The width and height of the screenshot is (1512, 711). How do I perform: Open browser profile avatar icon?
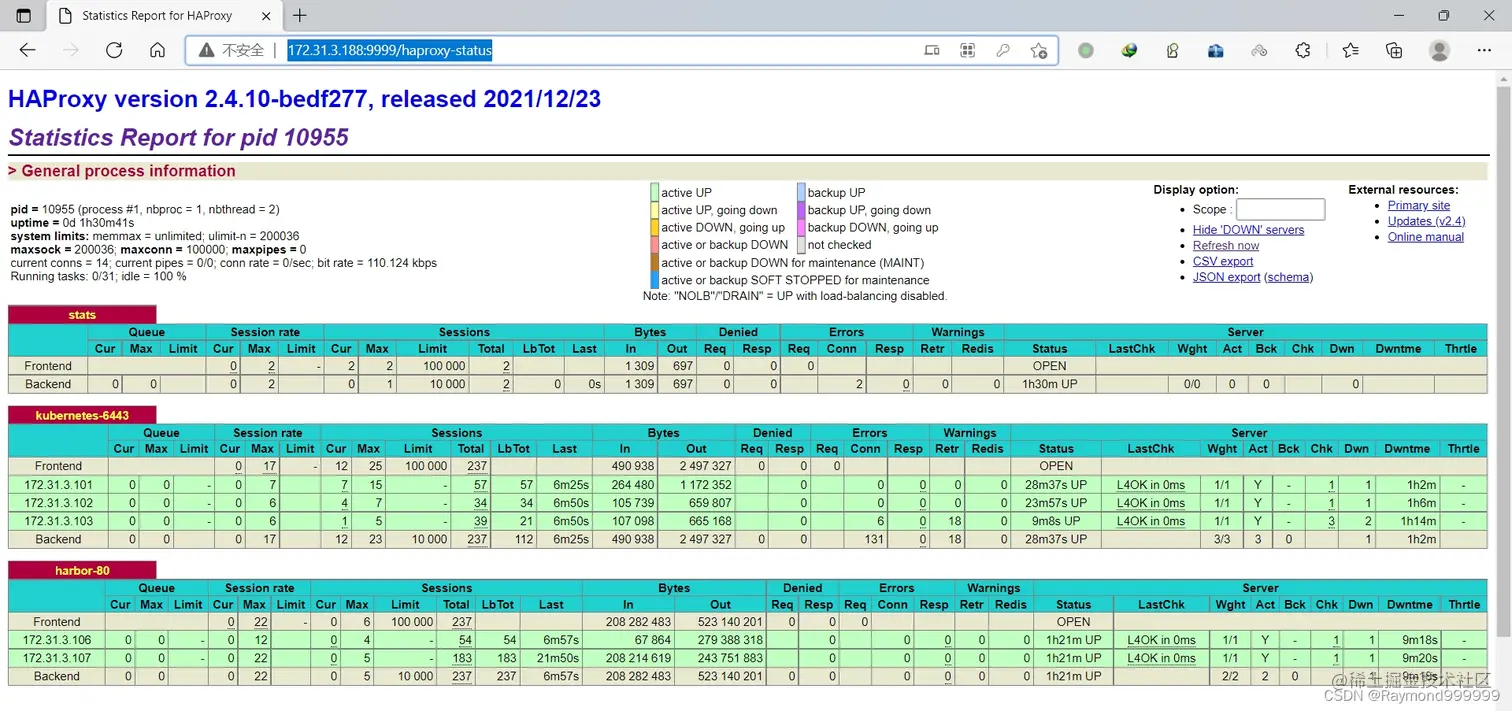tap(1439, 50)
